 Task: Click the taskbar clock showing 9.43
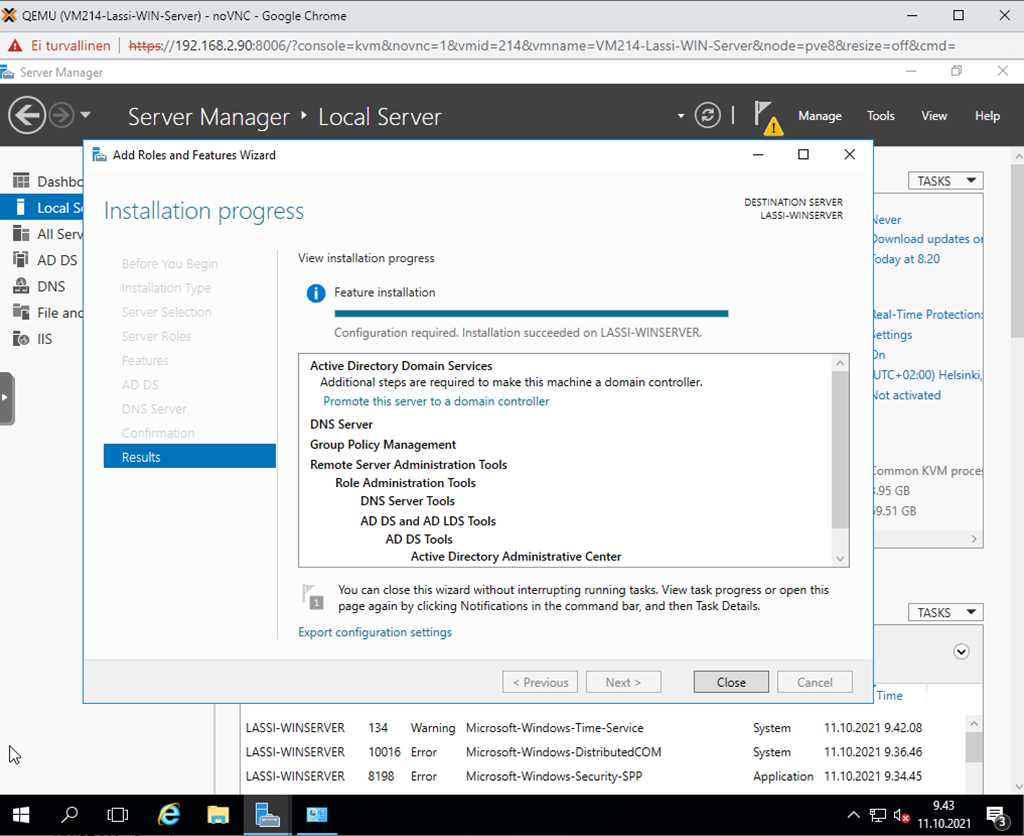944,814
